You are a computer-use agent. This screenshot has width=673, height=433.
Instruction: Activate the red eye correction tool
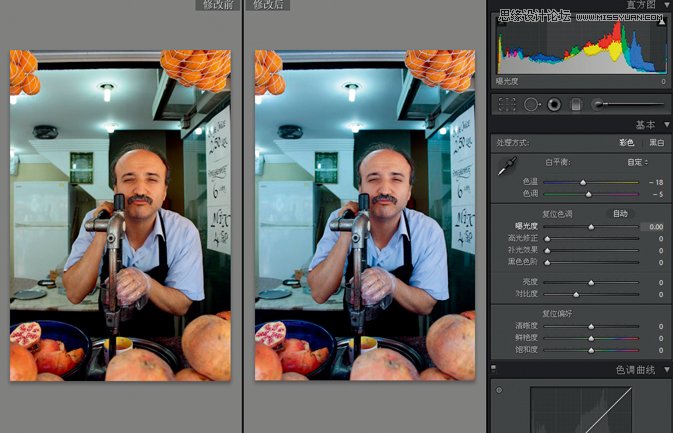click(554, 103)
